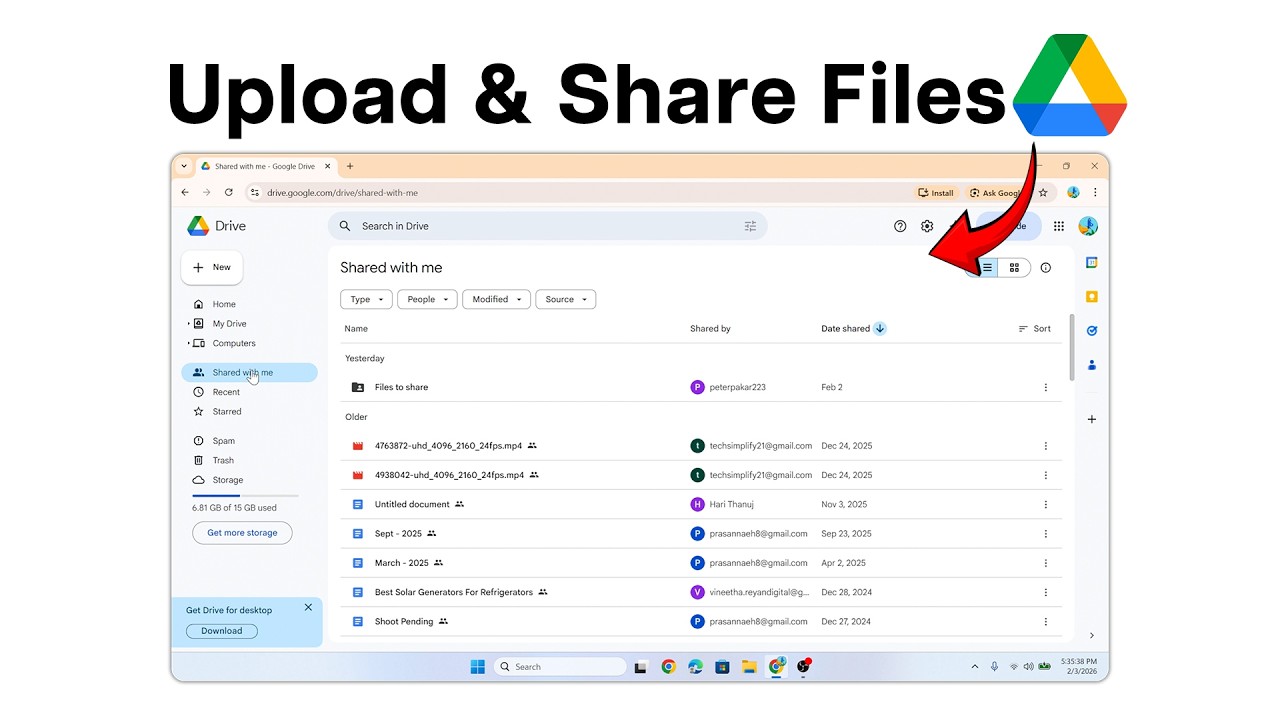
Task: Get add-ons with the plus icon
Action: (1092, 419)
